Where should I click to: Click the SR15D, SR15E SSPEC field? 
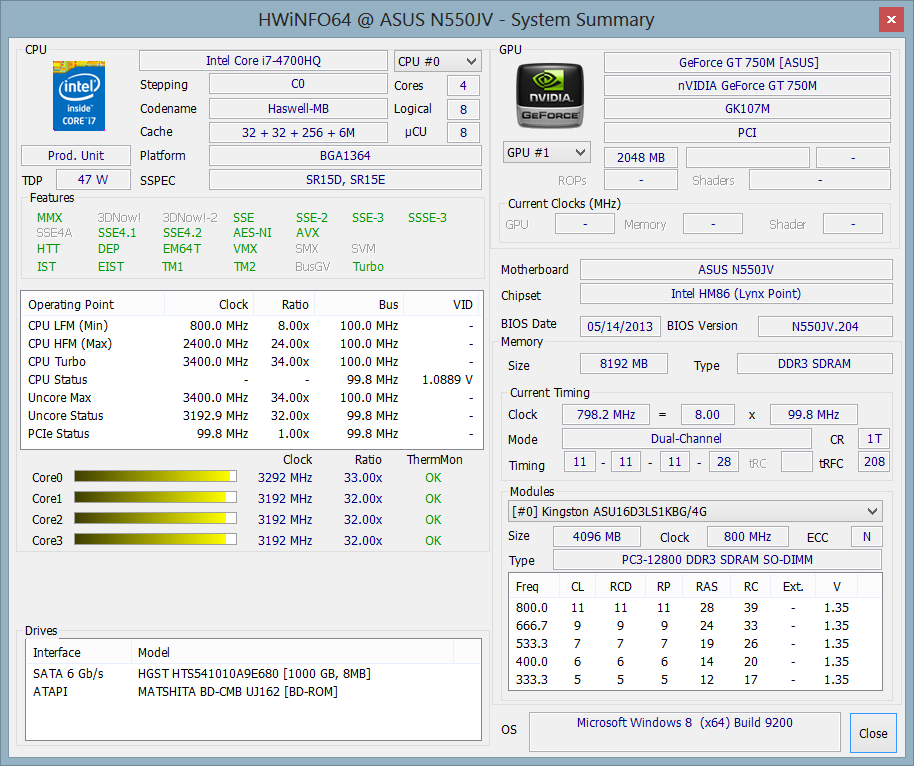(345, 180)
